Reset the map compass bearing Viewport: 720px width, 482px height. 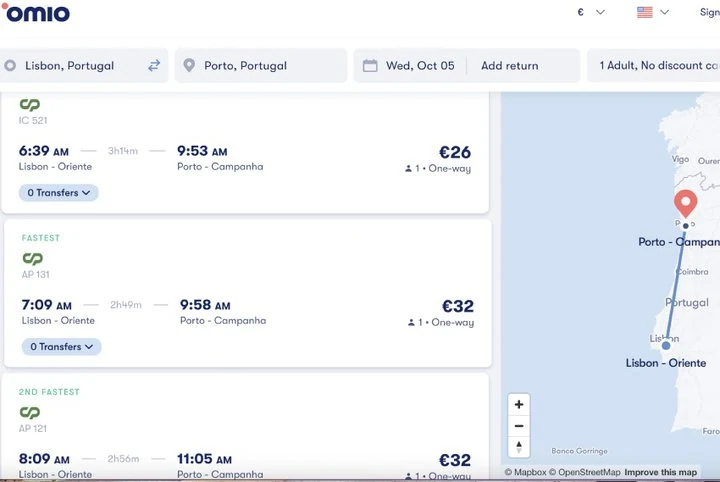(x=518, y=447)
